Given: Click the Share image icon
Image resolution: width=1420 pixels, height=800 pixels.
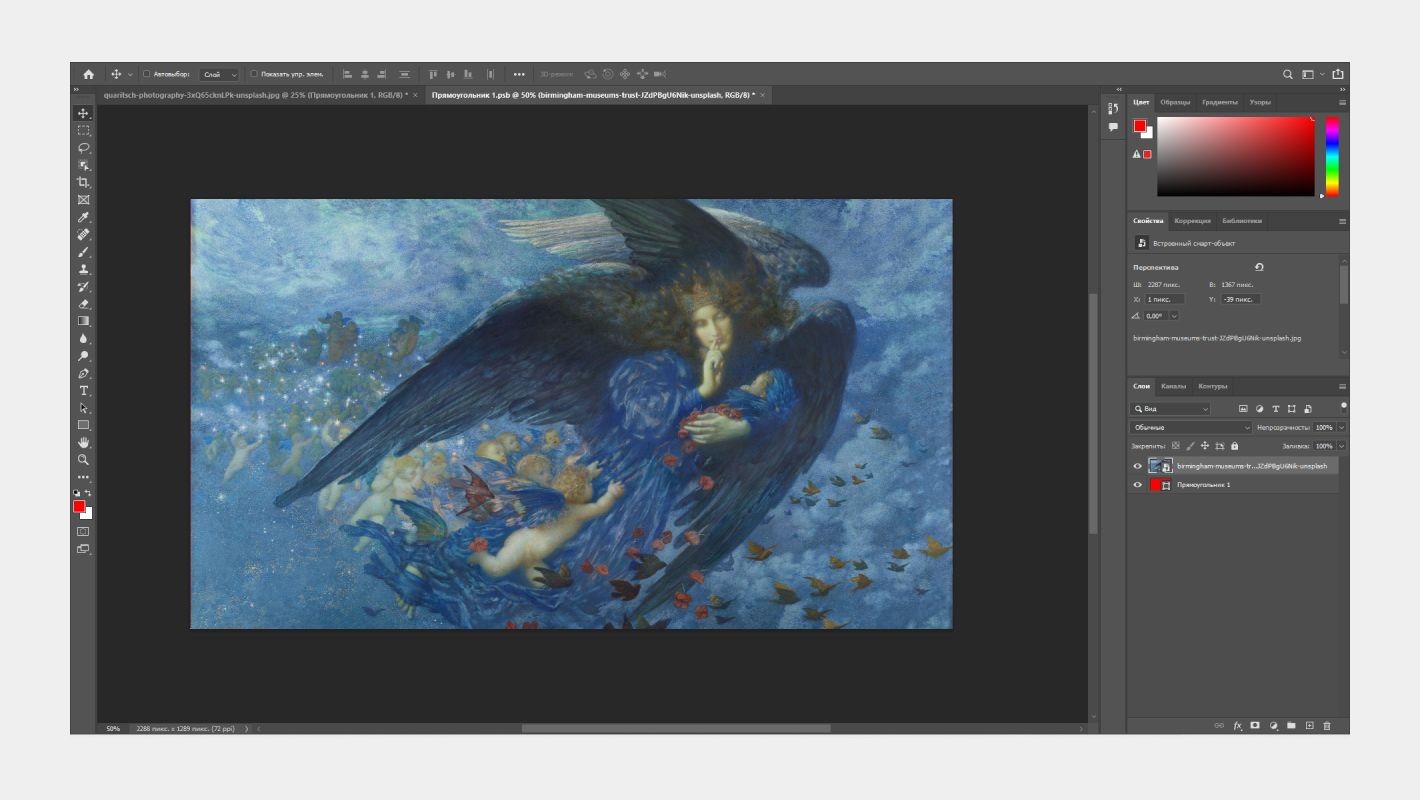Looking at the screenshot, I should point(1338,74).
